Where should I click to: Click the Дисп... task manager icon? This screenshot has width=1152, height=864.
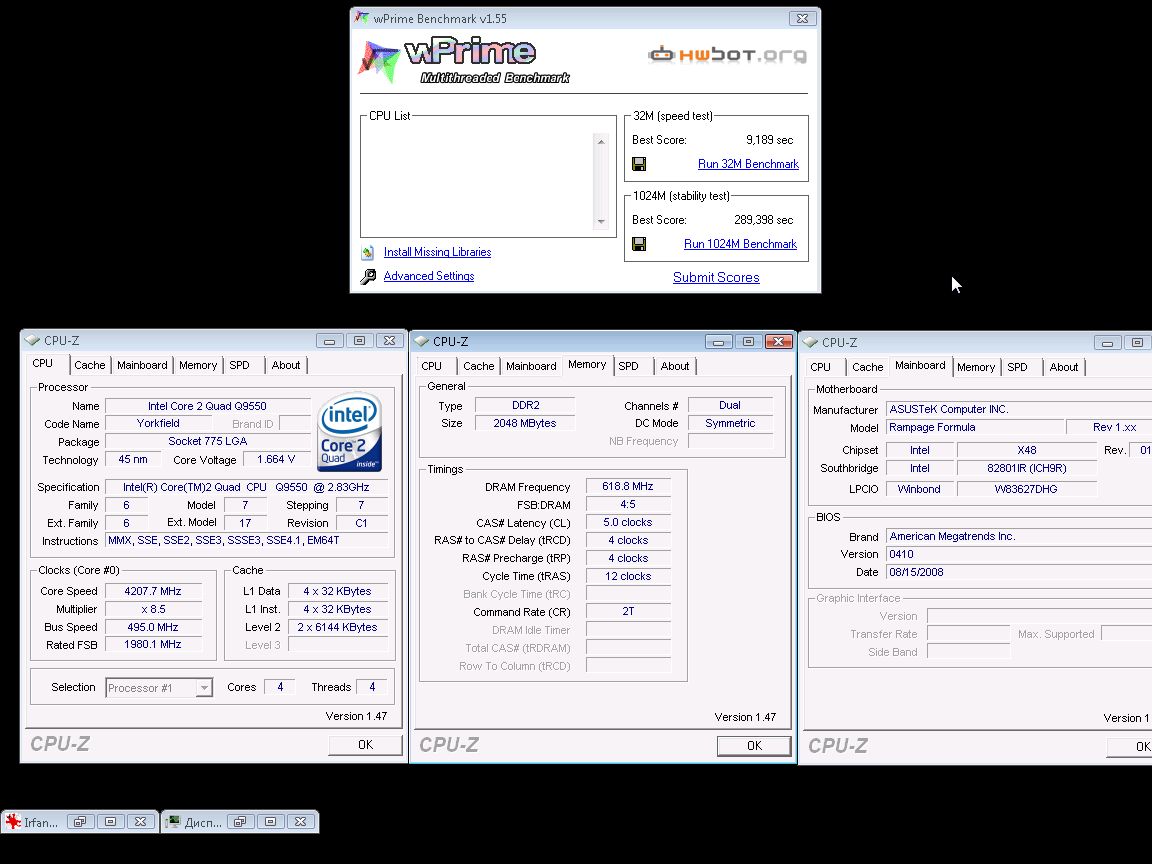pyautogui.click(x=173, y=821)
